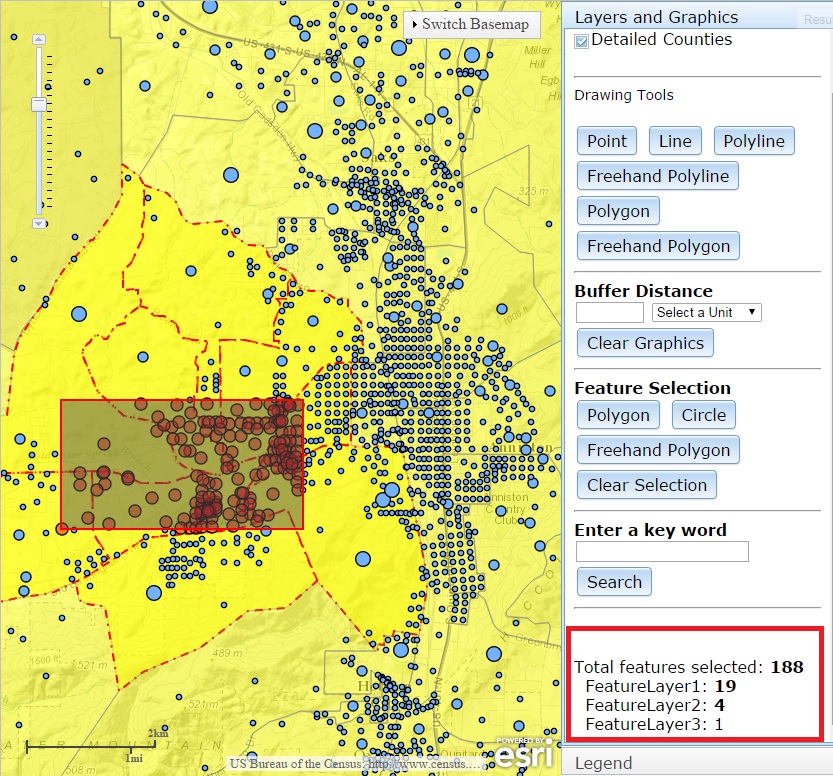Click the Search button
This screenshot has height=776, width=833.
(614, 582)
